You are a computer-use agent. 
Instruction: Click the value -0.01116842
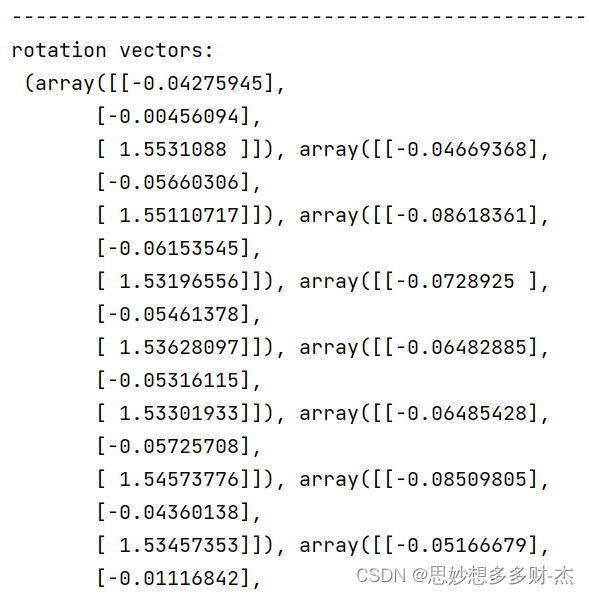(173, 579)
